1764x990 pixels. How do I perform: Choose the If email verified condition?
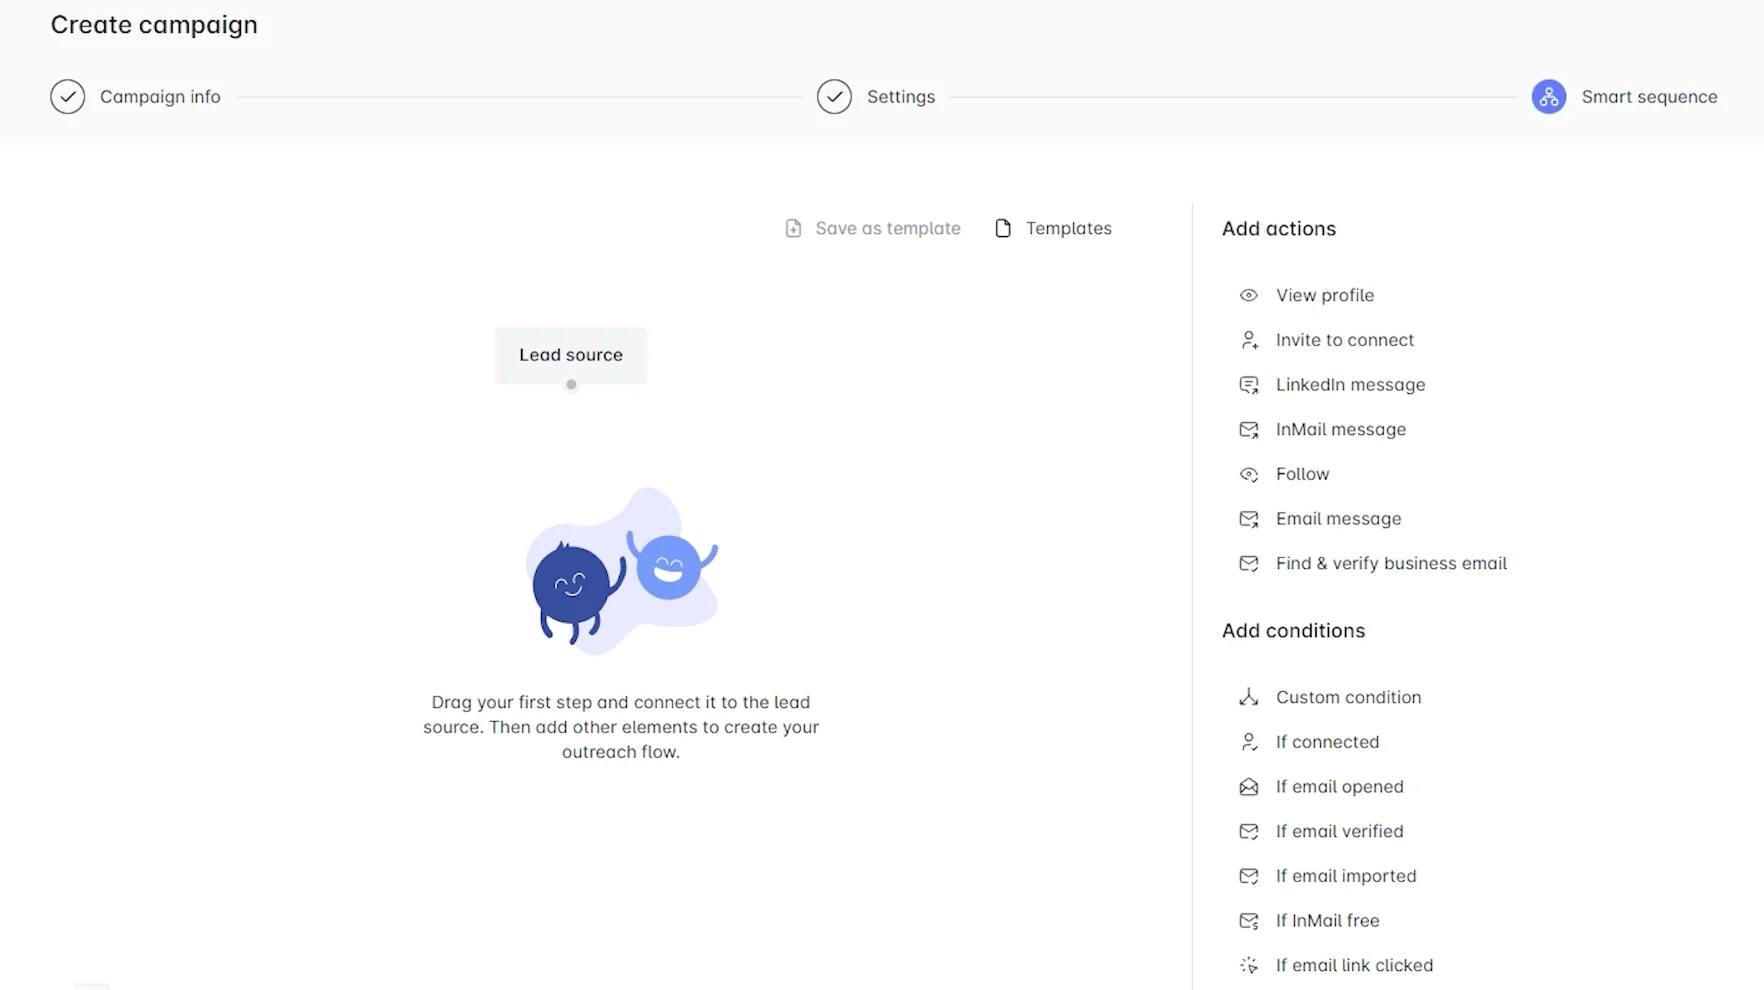[x=1321, y=831]
